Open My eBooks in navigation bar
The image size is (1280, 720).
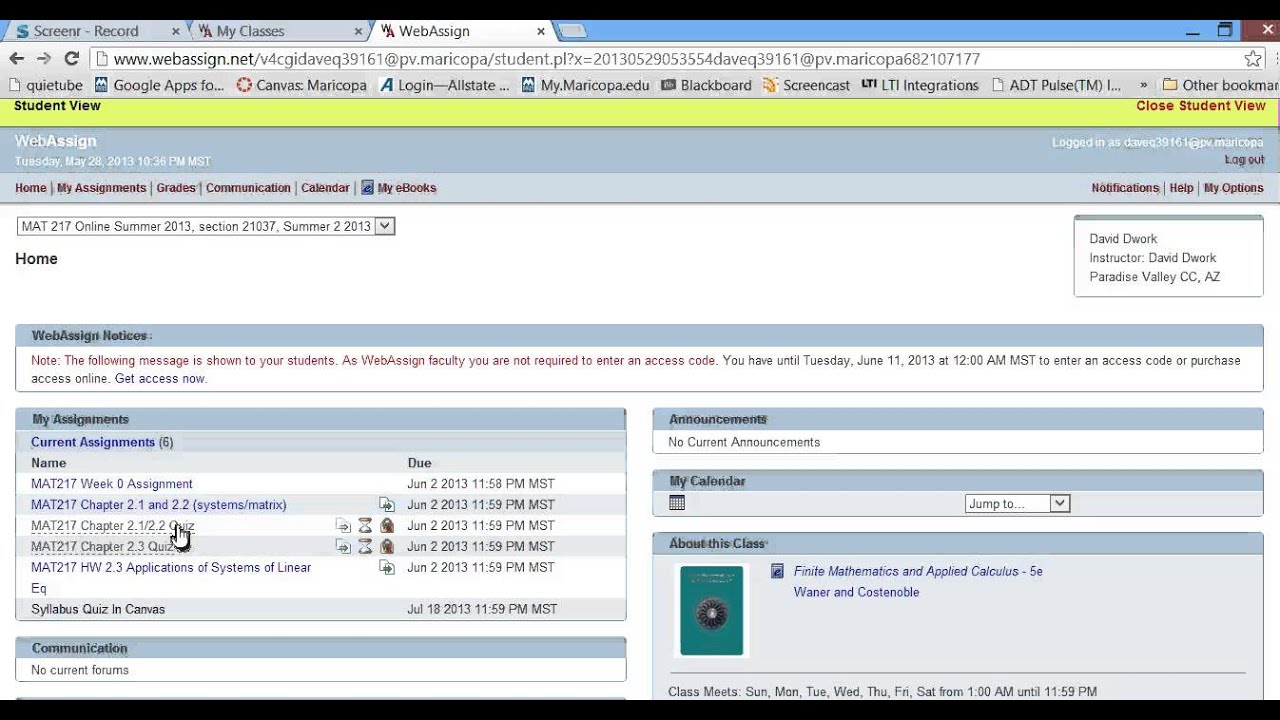coord(407,188)
